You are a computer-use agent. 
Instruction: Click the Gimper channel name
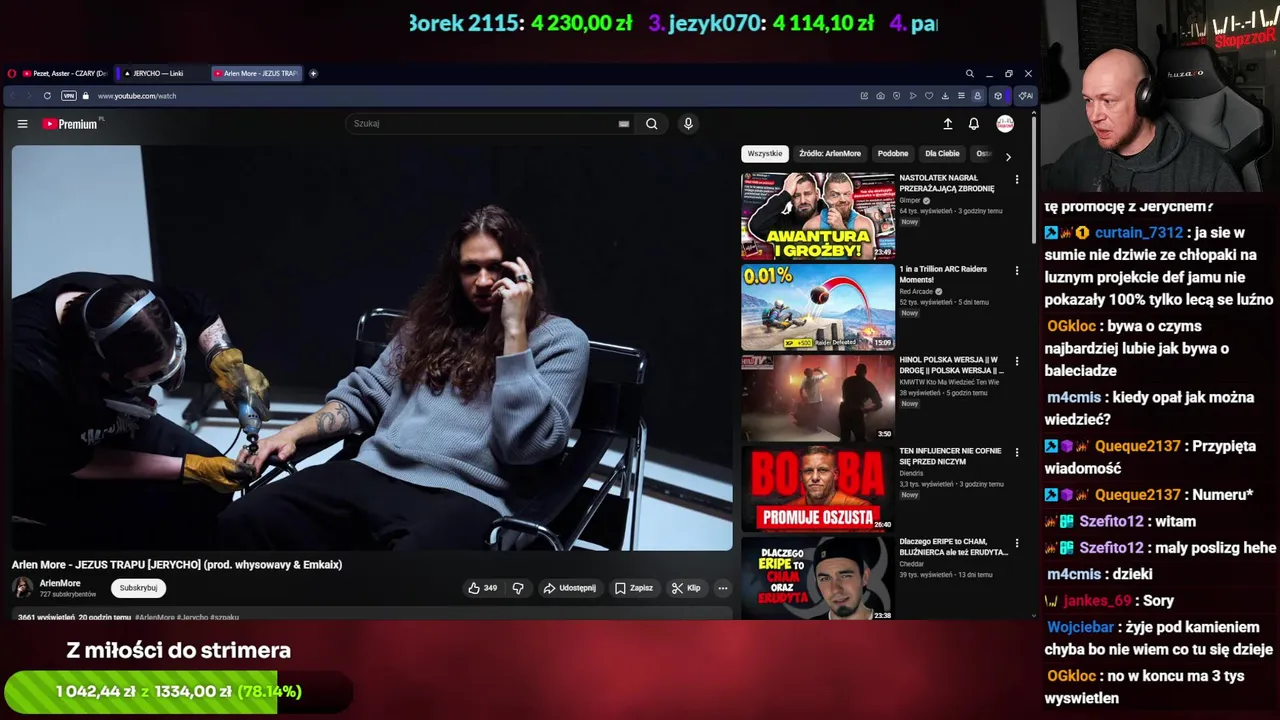point(910,200)
